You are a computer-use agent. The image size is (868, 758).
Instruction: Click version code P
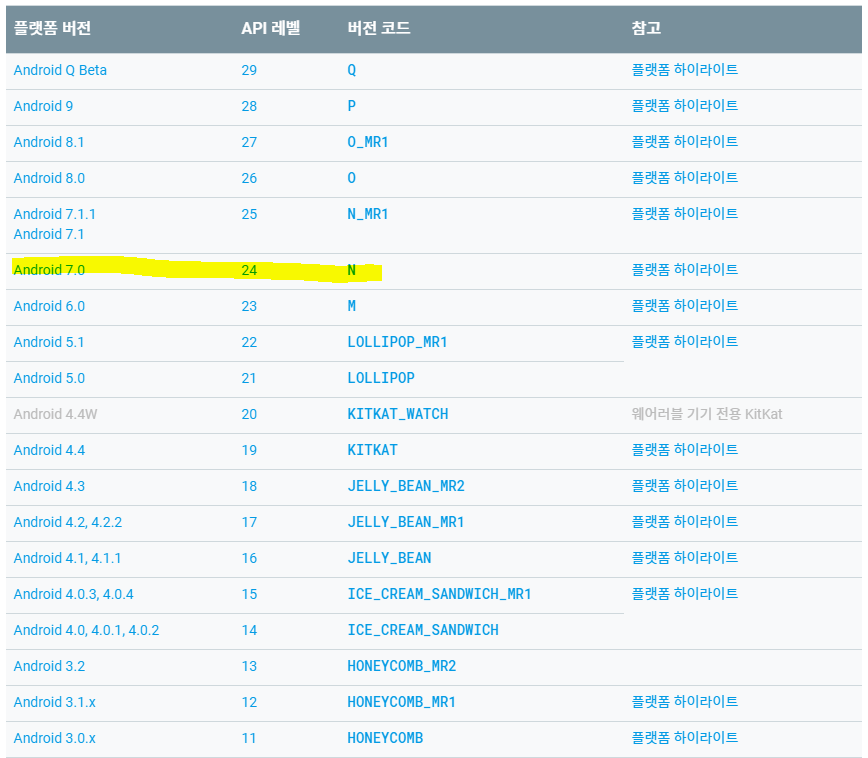(352, 106)
